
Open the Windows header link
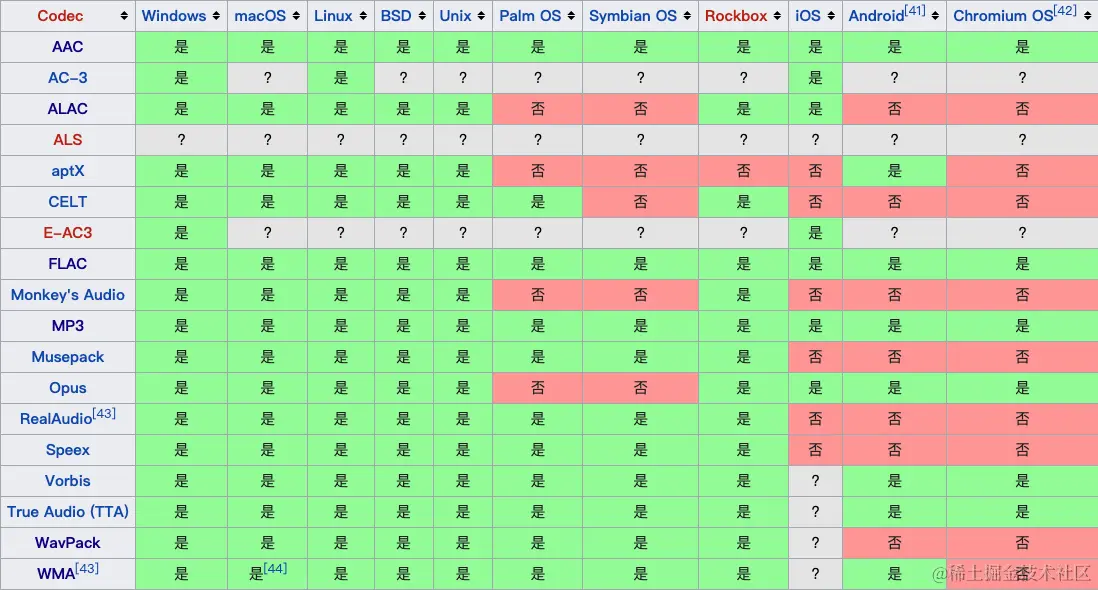coord(174,16)
